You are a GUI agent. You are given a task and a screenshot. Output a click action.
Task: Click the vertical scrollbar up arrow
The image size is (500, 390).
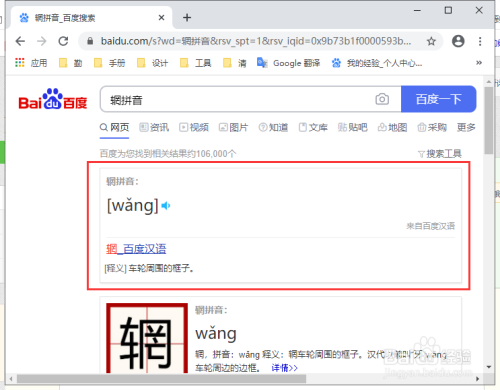[x=489, y=82]
